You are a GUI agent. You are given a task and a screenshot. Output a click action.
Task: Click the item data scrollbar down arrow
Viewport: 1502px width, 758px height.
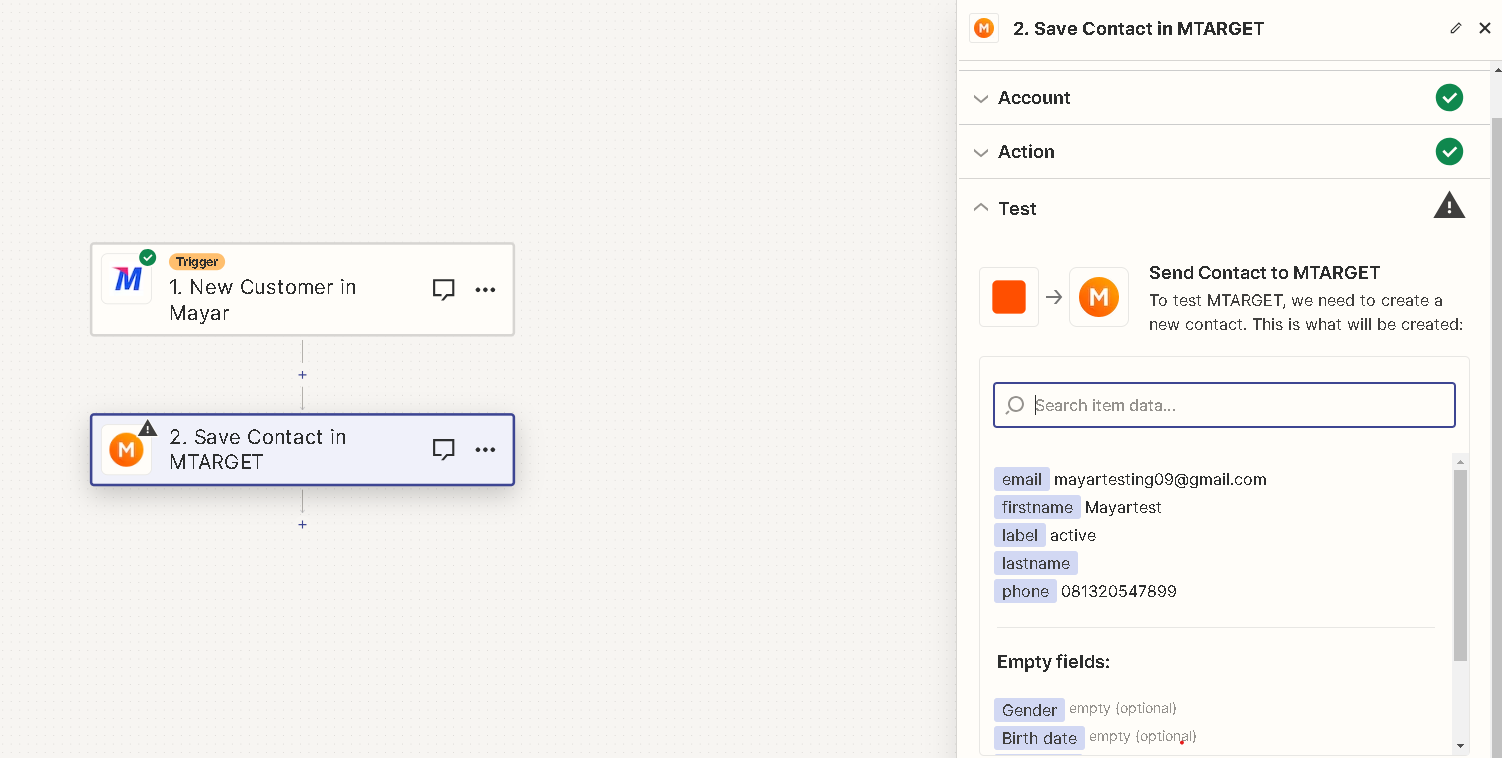click(1460, 746)
